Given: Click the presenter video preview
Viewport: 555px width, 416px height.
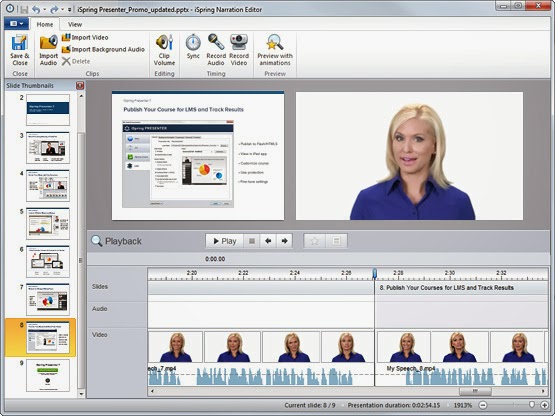Looking at the screenshot, I should tap(409, 156).
